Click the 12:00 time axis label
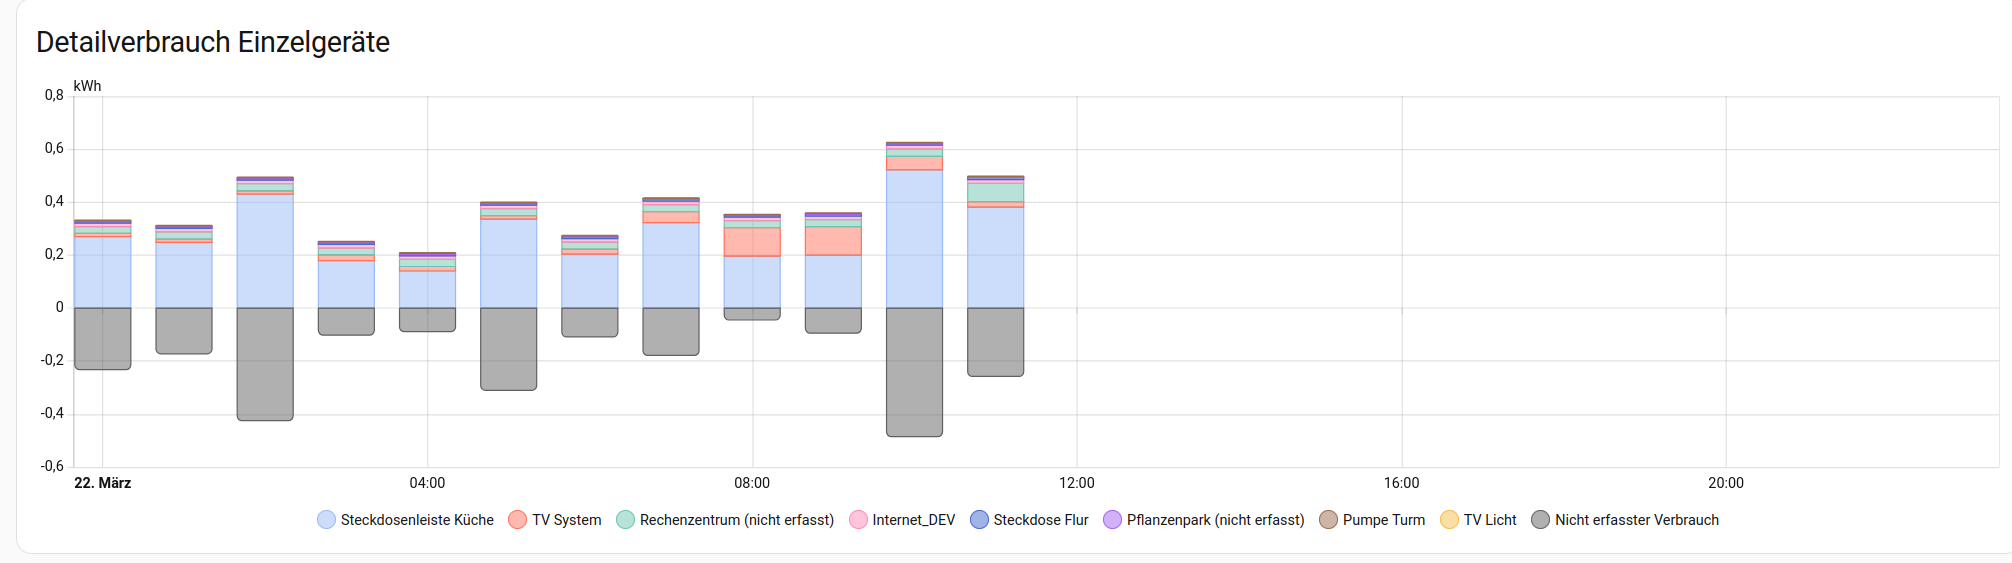Image resolution: width=2012 pixels, height=563 pixels. coord(1076,483)
